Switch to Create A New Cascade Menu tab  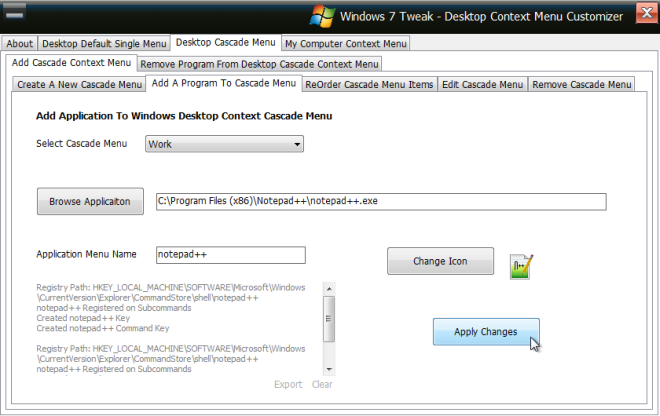coord(79,84)
